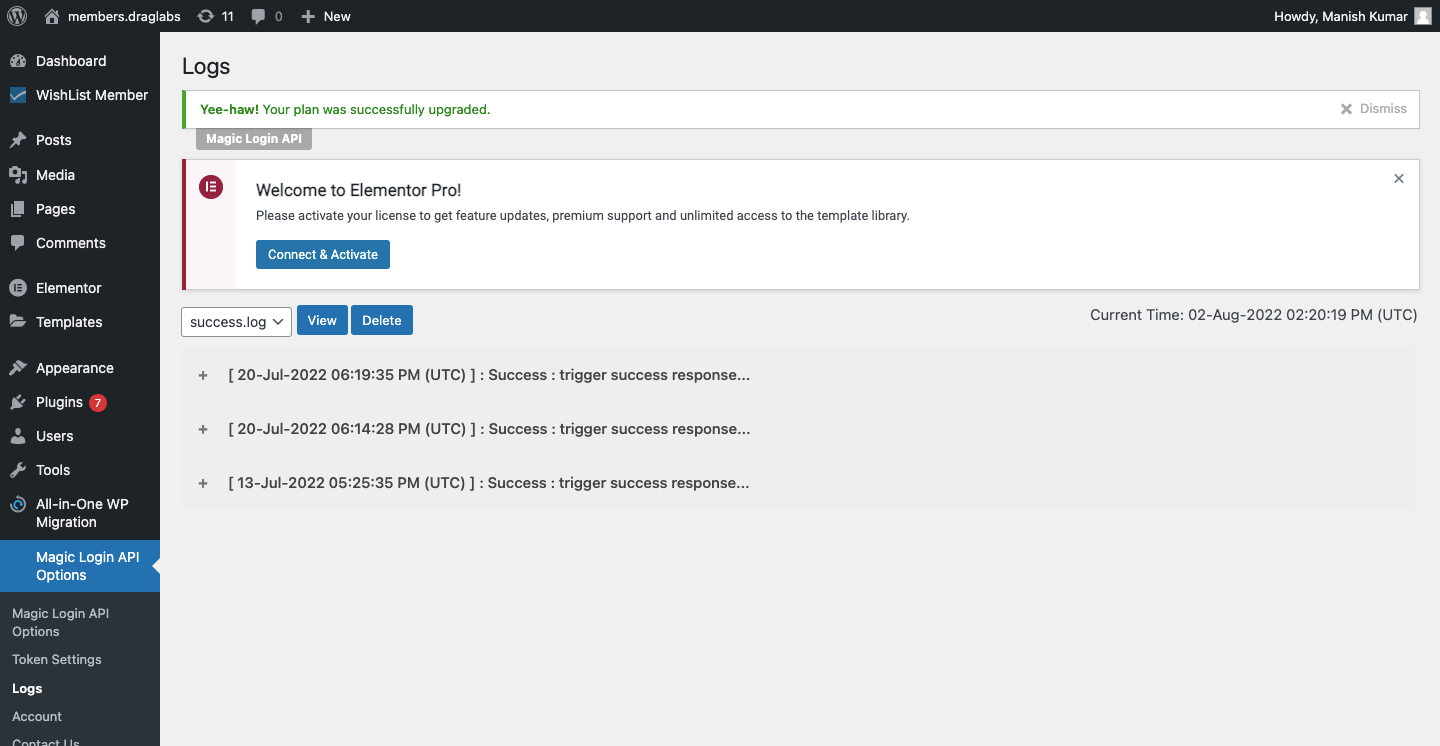
Task: Close the Elementor Pro welcome notice
Action: 1399,178
